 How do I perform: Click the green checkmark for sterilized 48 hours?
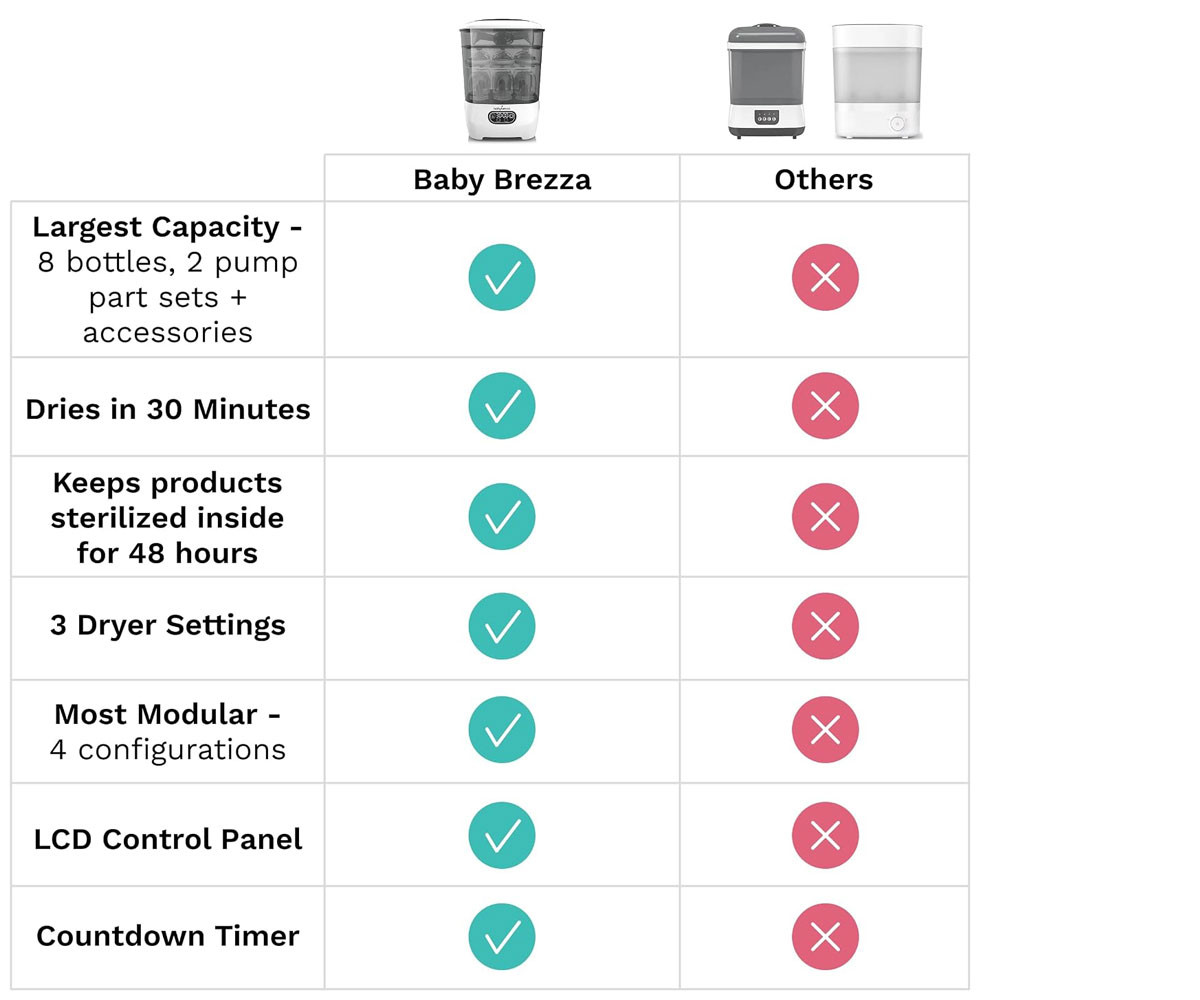[x=502, y=516]
